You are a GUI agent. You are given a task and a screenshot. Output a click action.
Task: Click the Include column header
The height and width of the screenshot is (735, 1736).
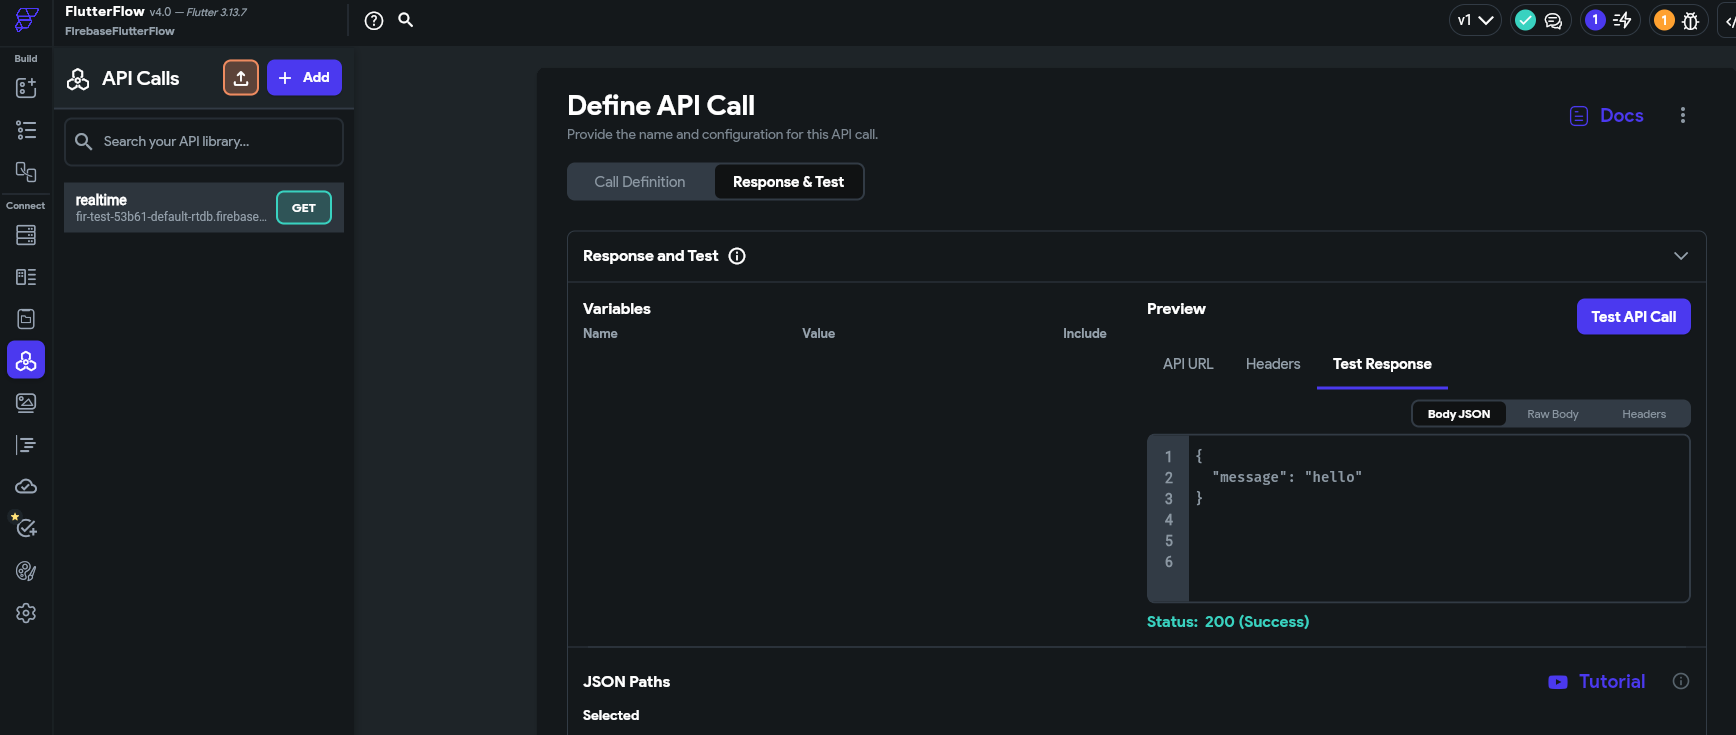[x=1085, y=334]
